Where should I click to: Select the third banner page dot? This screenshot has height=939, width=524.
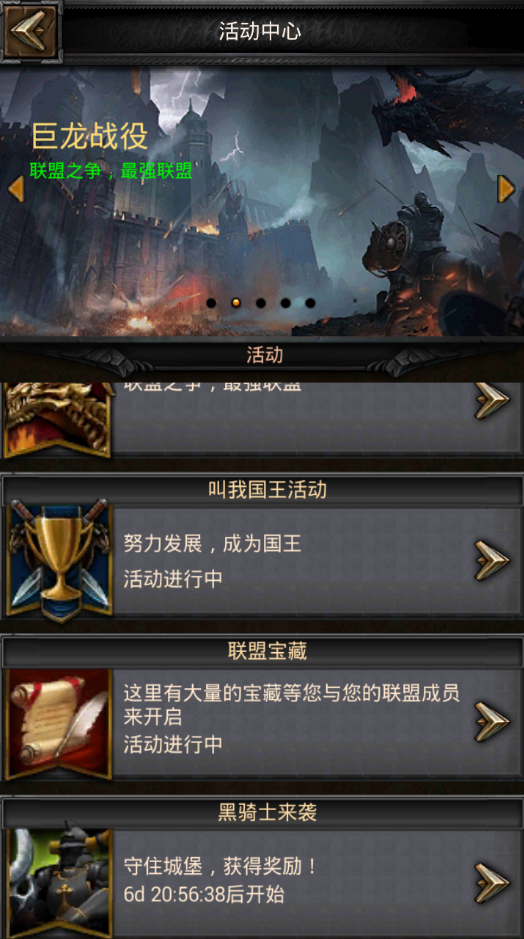[x=261, y=303]
